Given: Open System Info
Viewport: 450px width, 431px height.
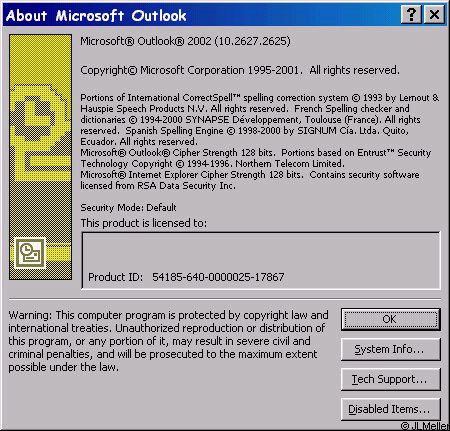Looking at the screenshot, I should [391, 349].
